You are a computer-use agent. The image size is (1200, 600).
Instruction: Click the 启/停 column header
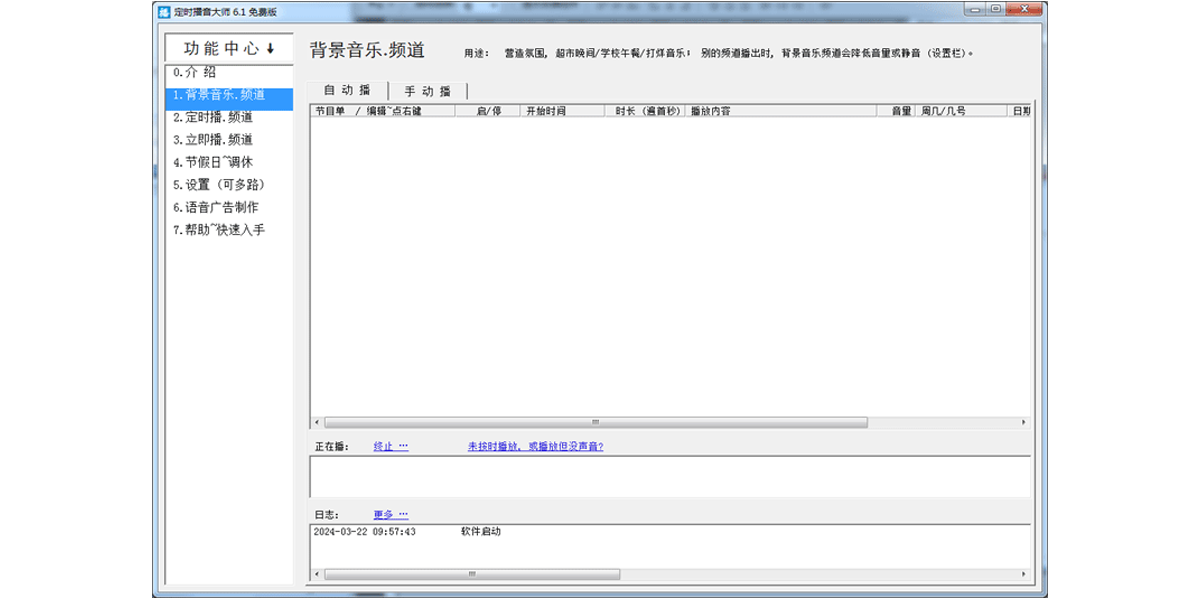point(488,113)
